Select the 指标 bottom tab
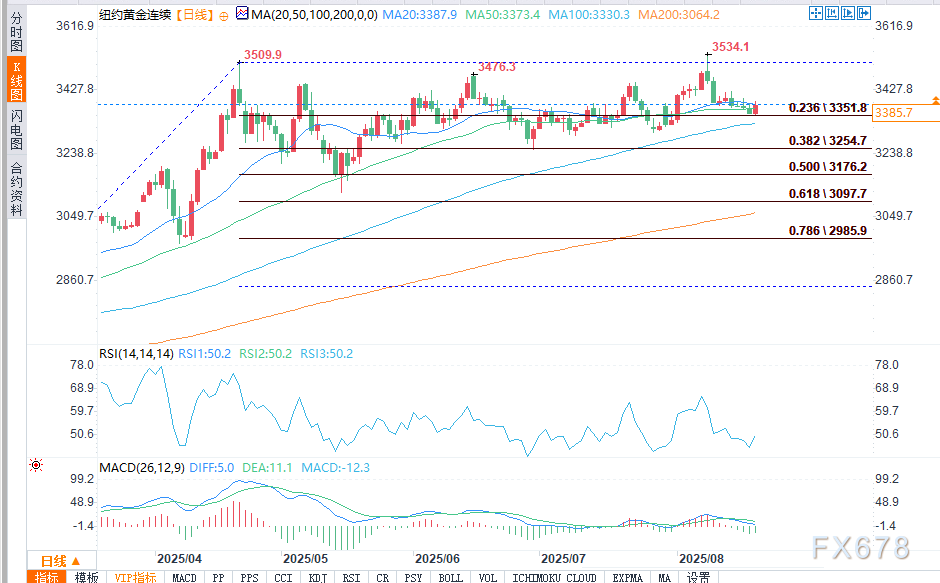This screenshot has height=583, width=940. click(46, 577)
